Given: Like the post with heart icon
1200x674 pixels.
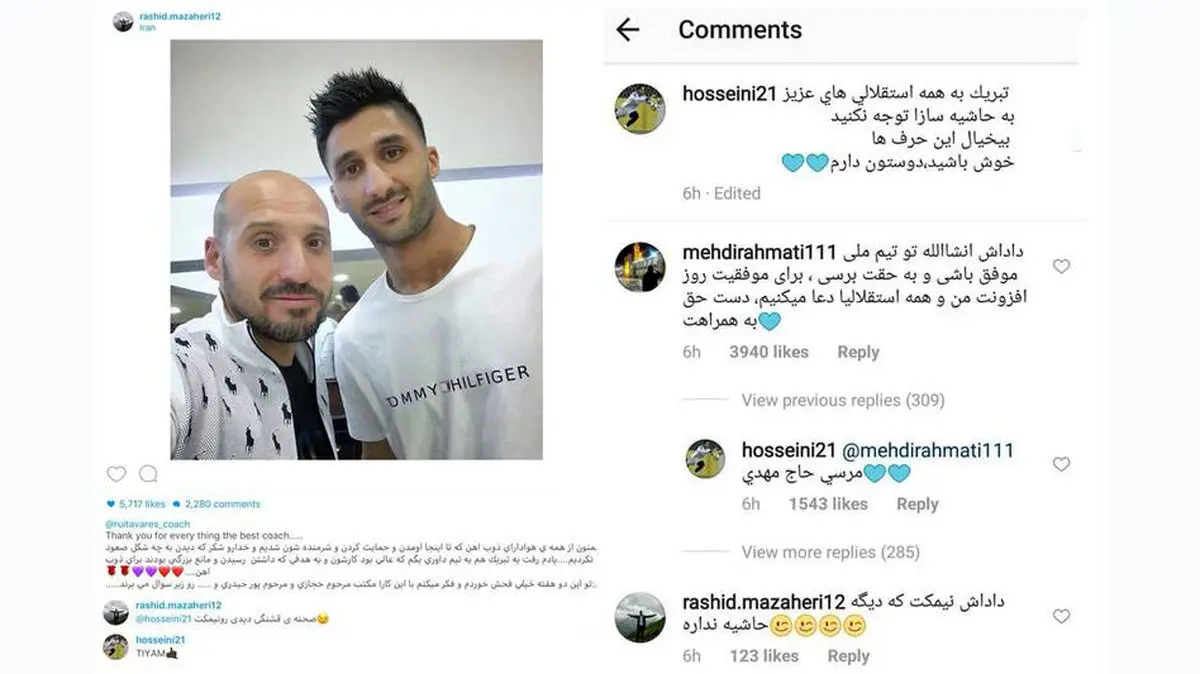Looking at the screenshot, I should click(x=117, y=474).
